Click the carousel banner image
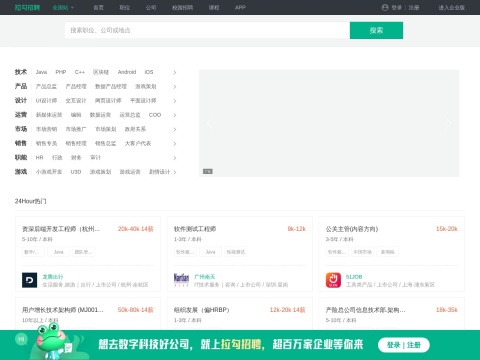 (x=329, y=123)
